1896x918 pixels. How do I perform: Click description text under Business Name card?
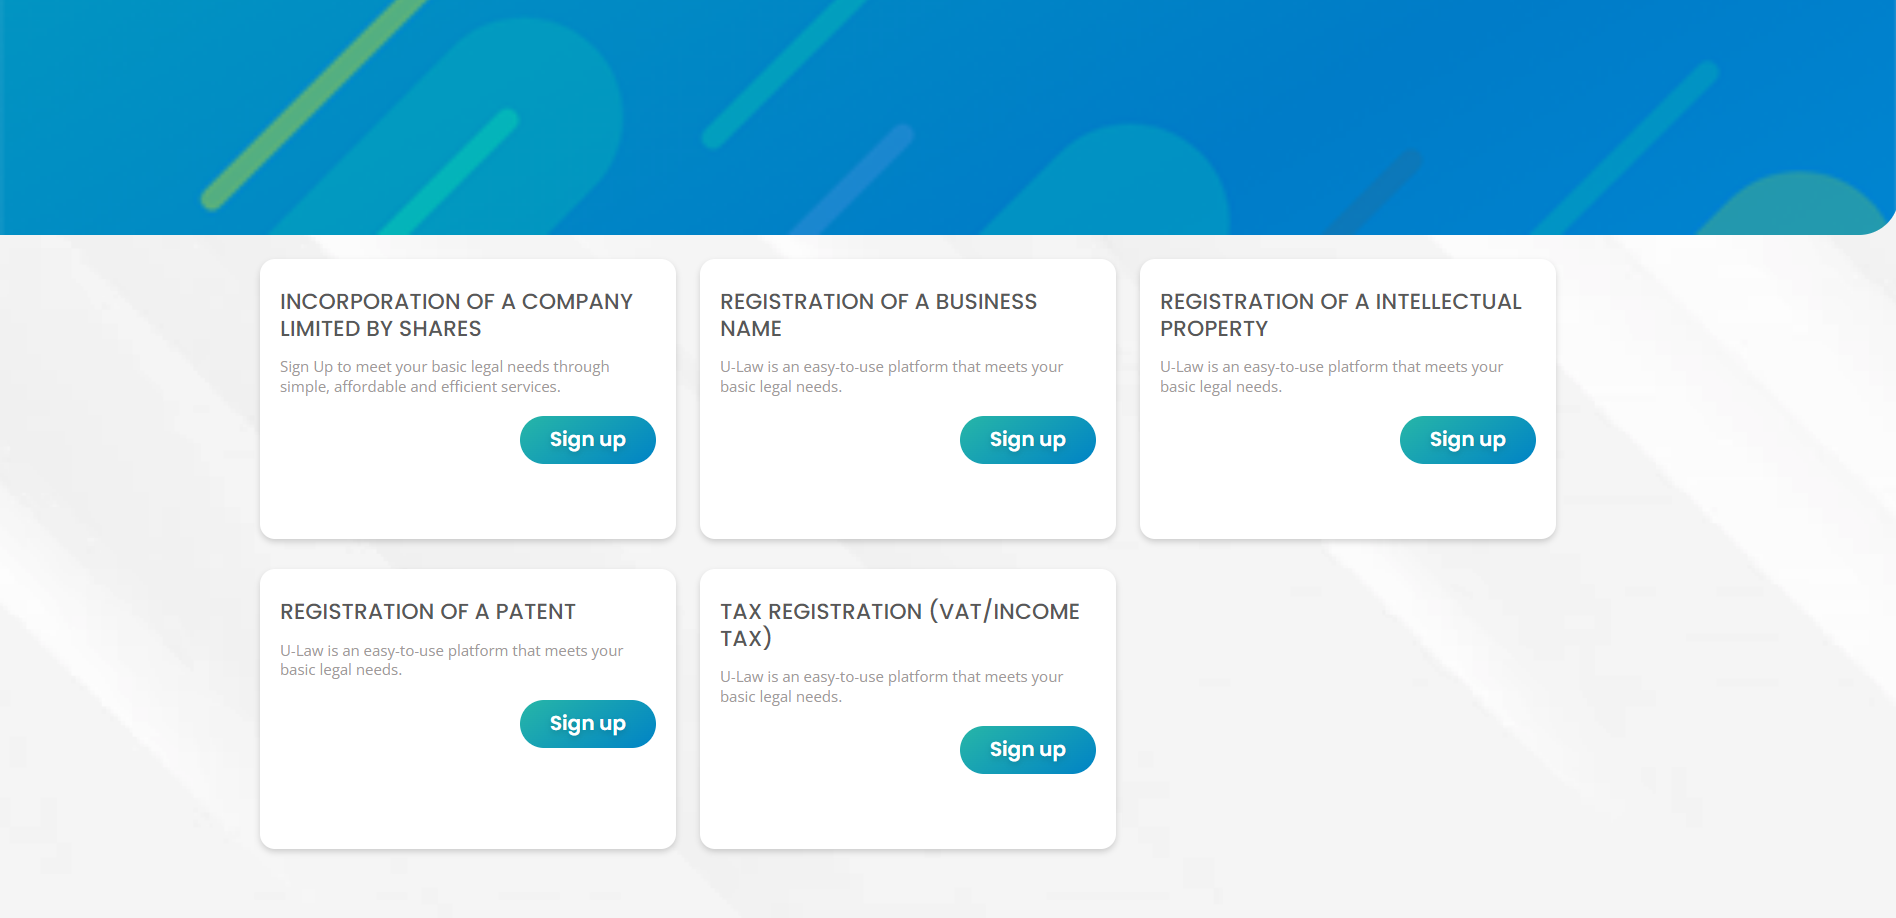891,377
